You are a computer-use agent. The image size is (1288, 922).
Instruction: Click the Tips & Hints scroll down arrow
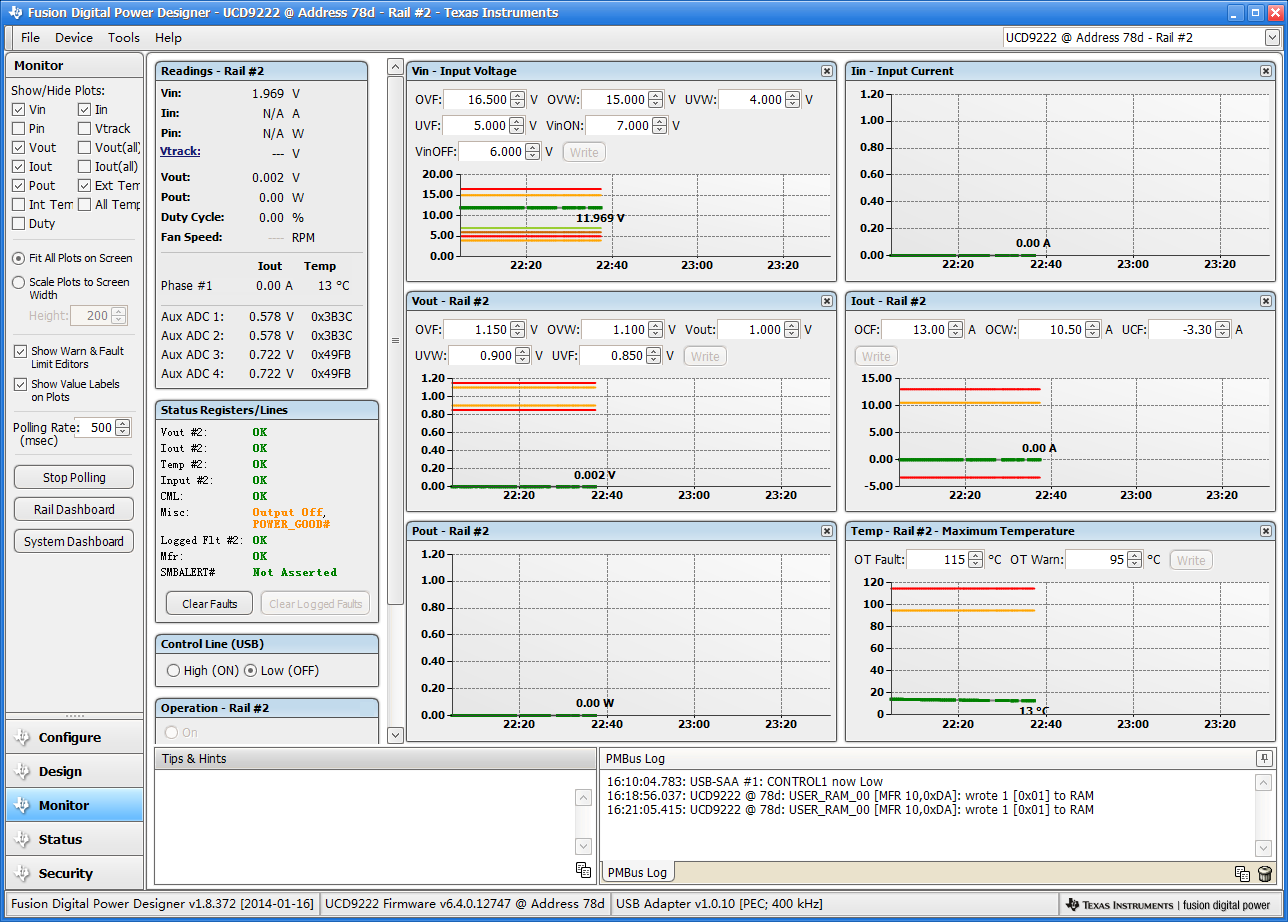tap(584, 846)
